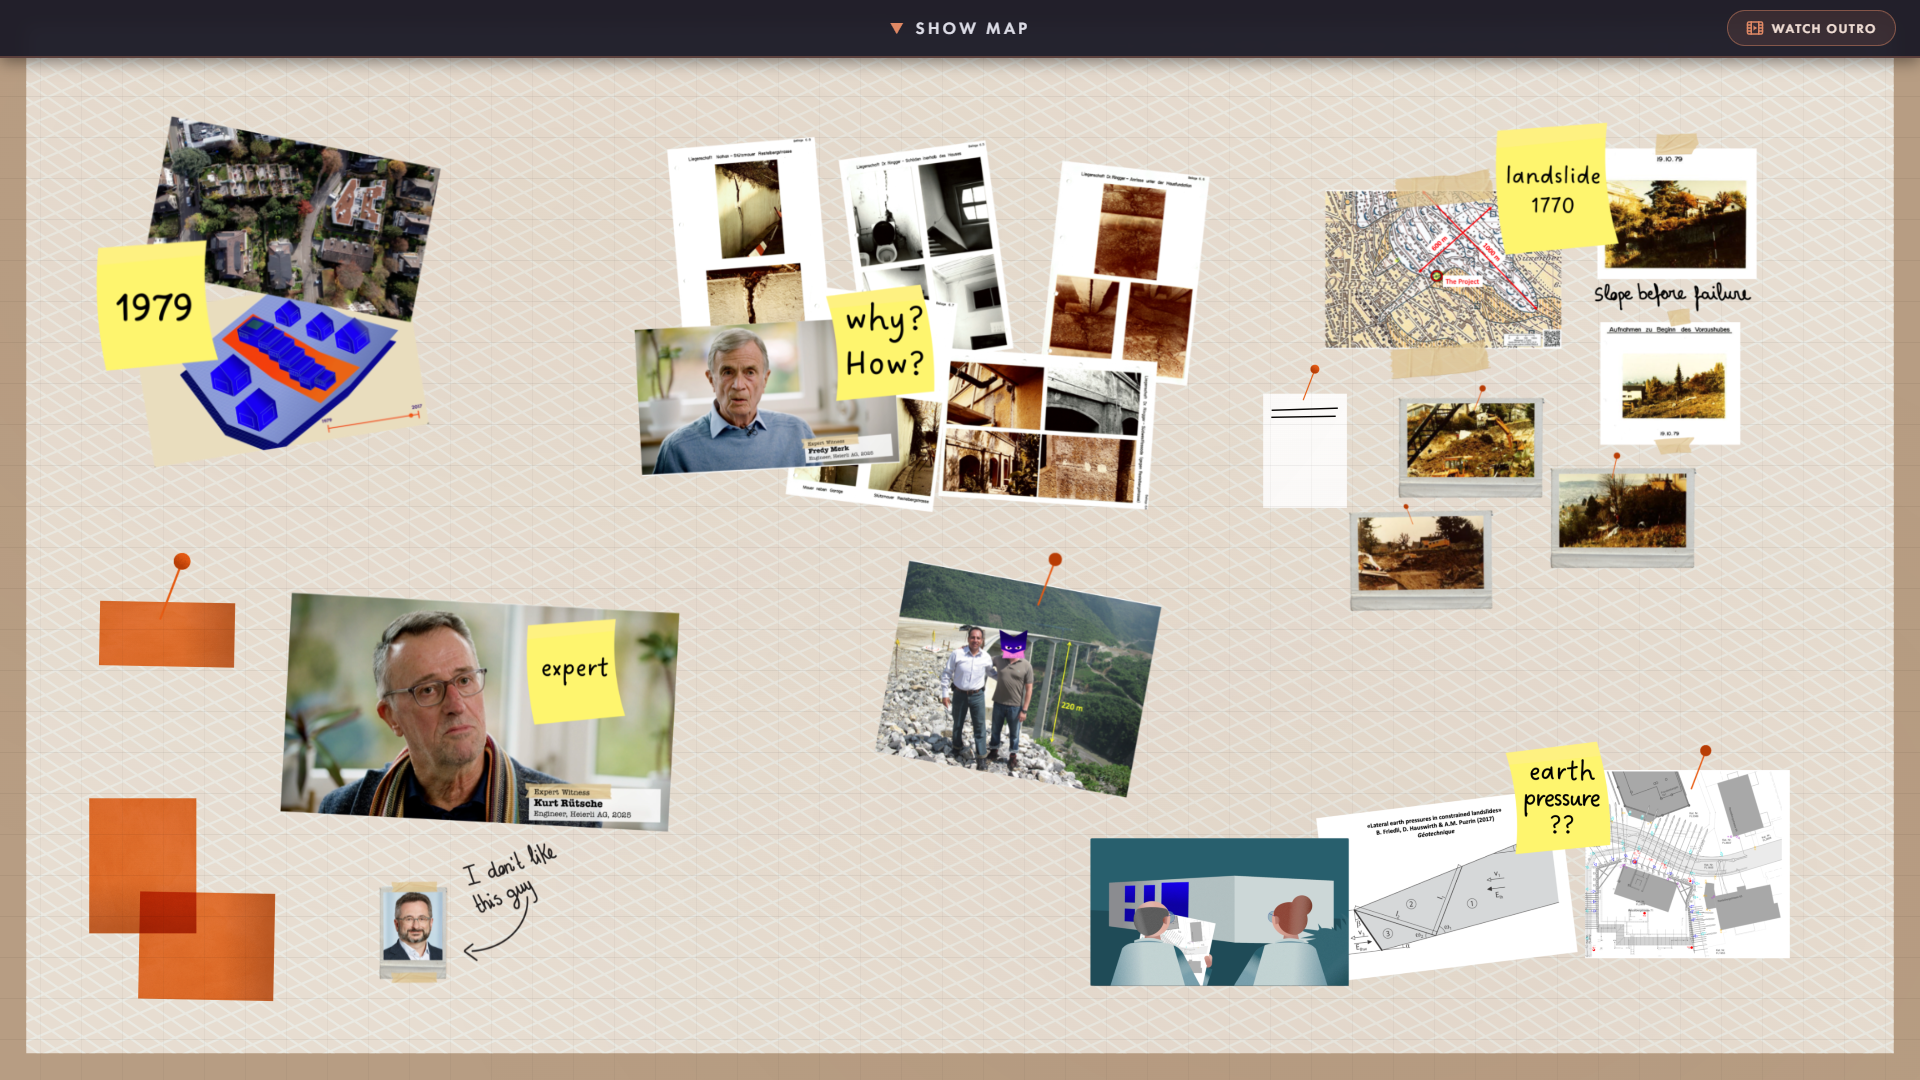Expand the SHOW MAP dropdown arrow
Image resolution: width=1920 pixels, height=1080 pixels.
click(897, 28)
